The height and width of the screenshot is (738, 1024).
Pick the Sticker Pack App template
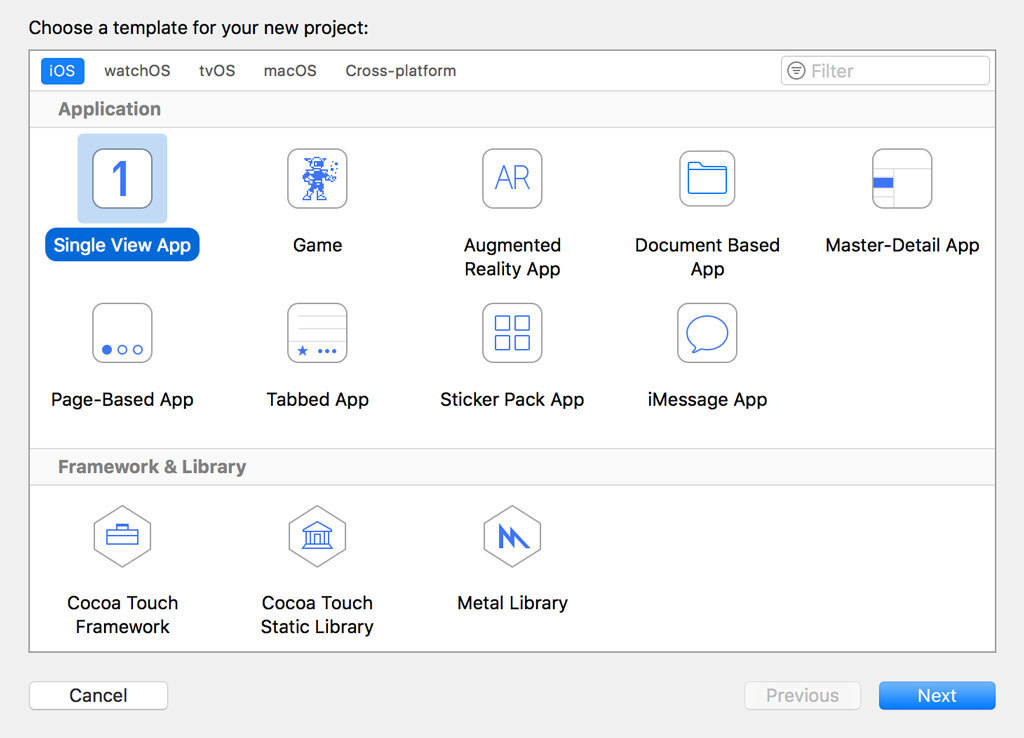[512, 333]
